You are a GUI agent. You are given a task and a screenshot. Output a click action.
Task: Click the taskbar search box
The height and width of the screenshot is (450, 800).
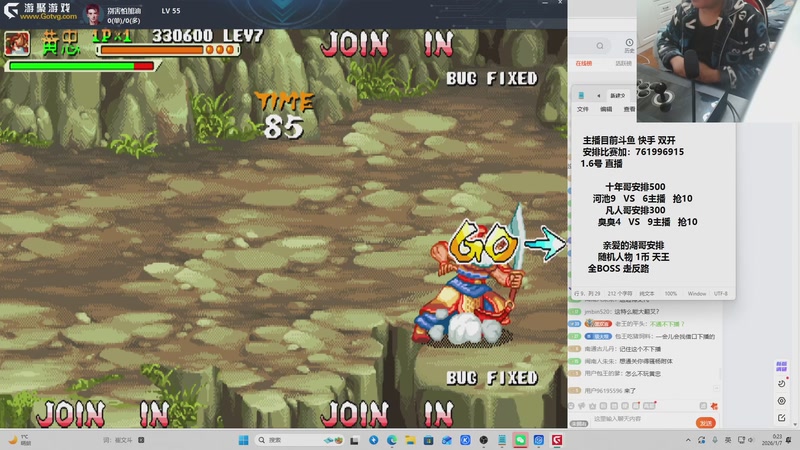tap(300, 440)
